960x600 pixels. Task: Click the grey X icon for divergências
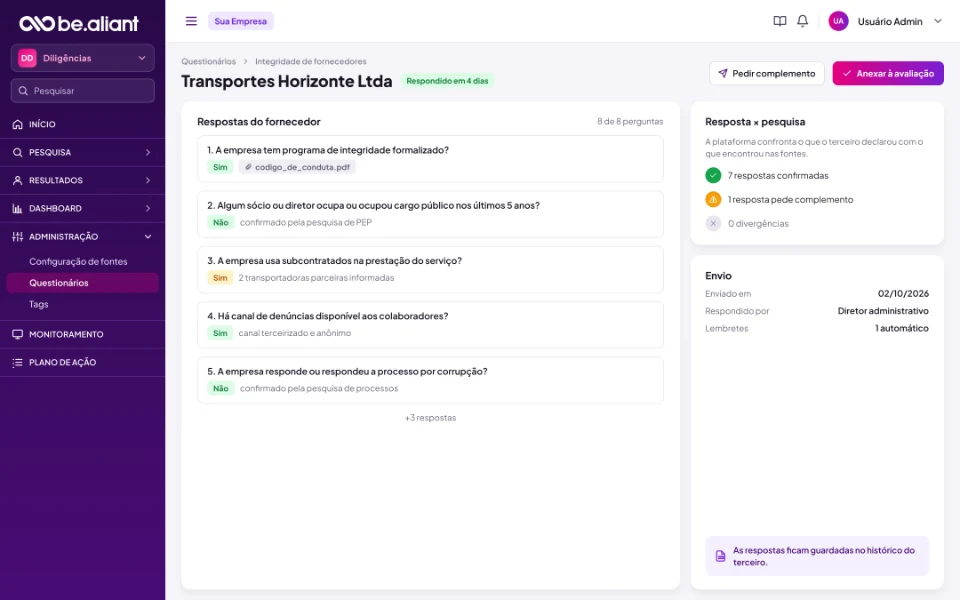[x=713, y=223]
